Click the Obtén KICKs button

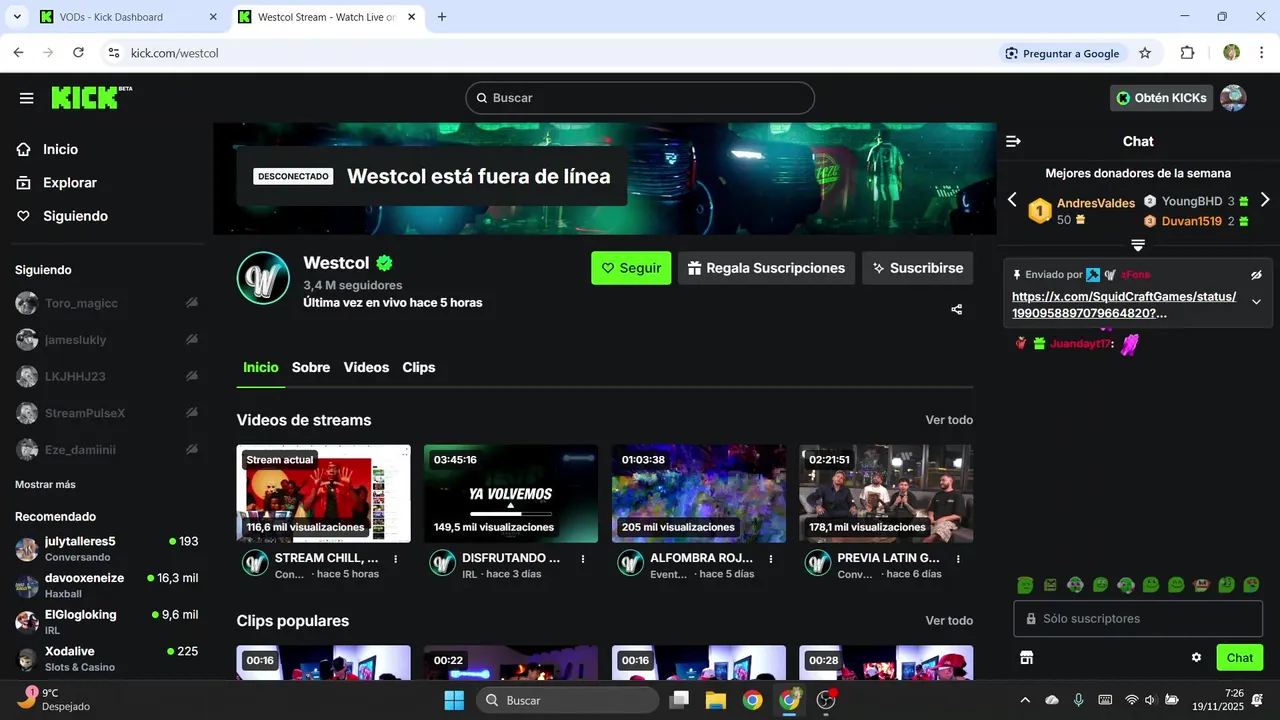(1161, 98)
